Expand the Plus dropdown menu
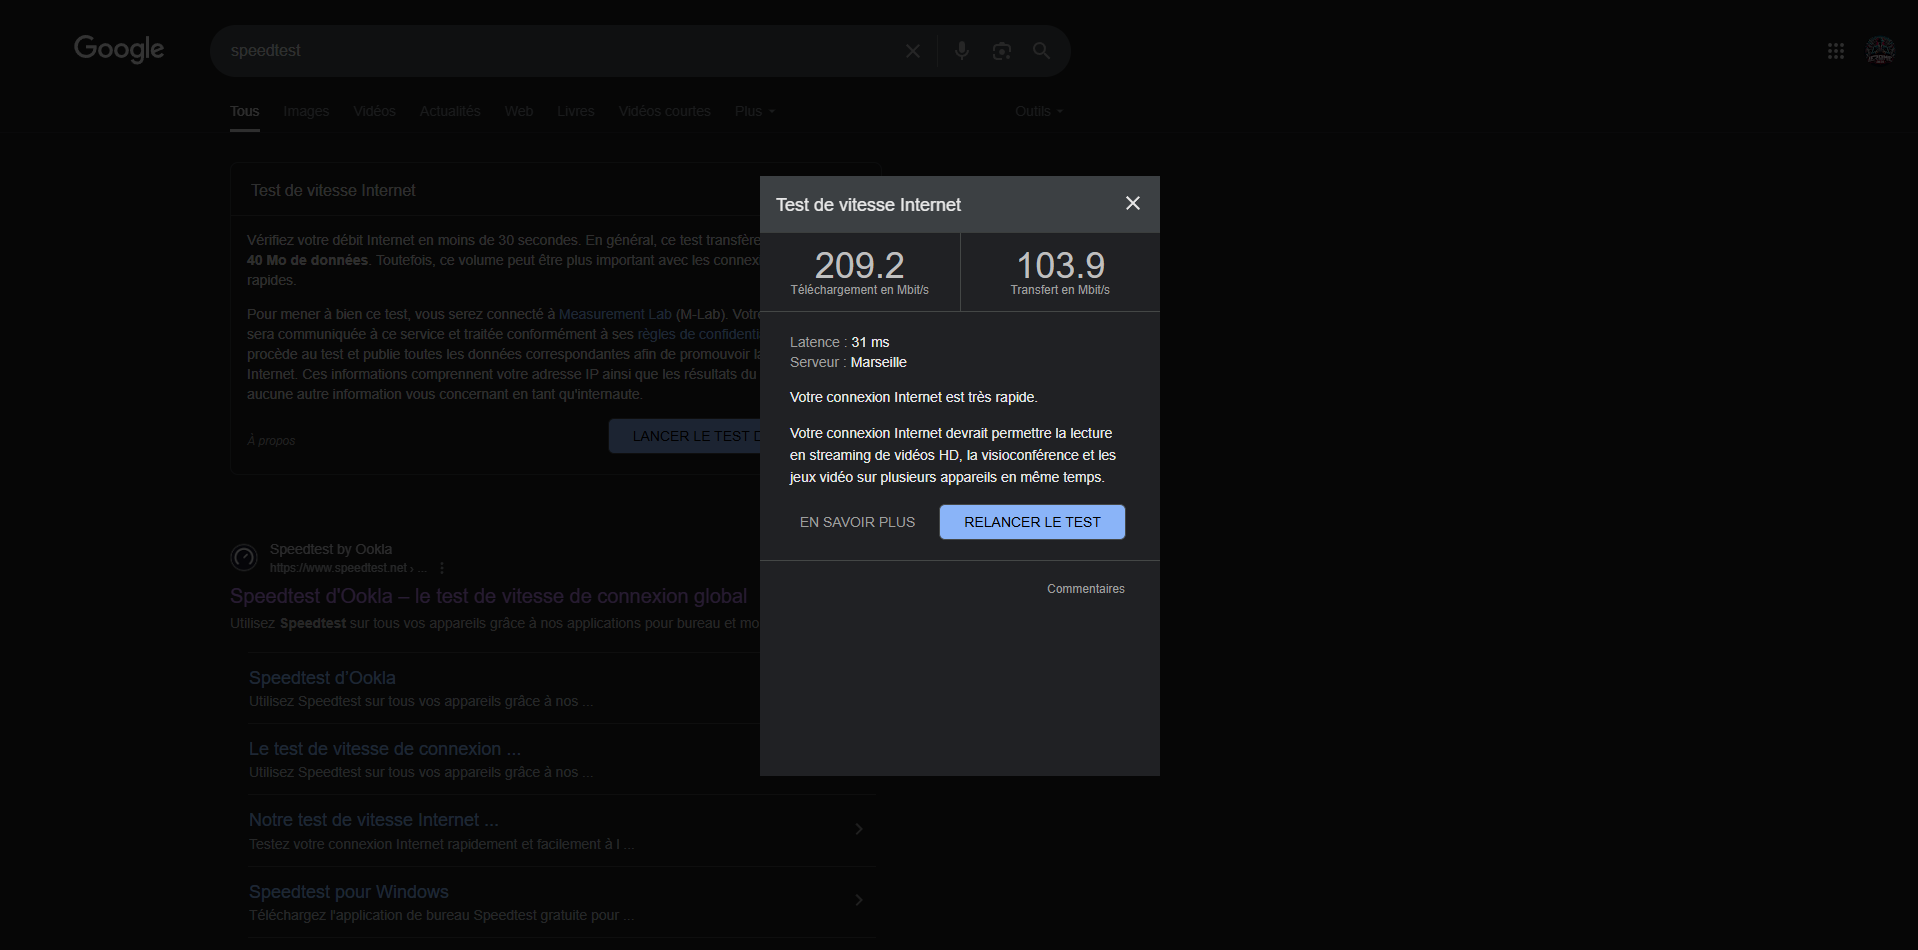1918x950 pixels. tap(754, 111)
